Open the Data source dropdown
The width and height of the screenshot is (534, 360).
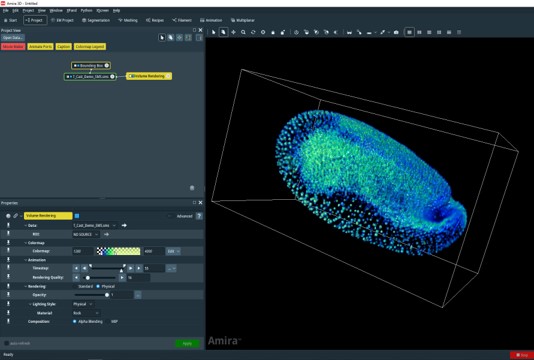coord(95,225)
